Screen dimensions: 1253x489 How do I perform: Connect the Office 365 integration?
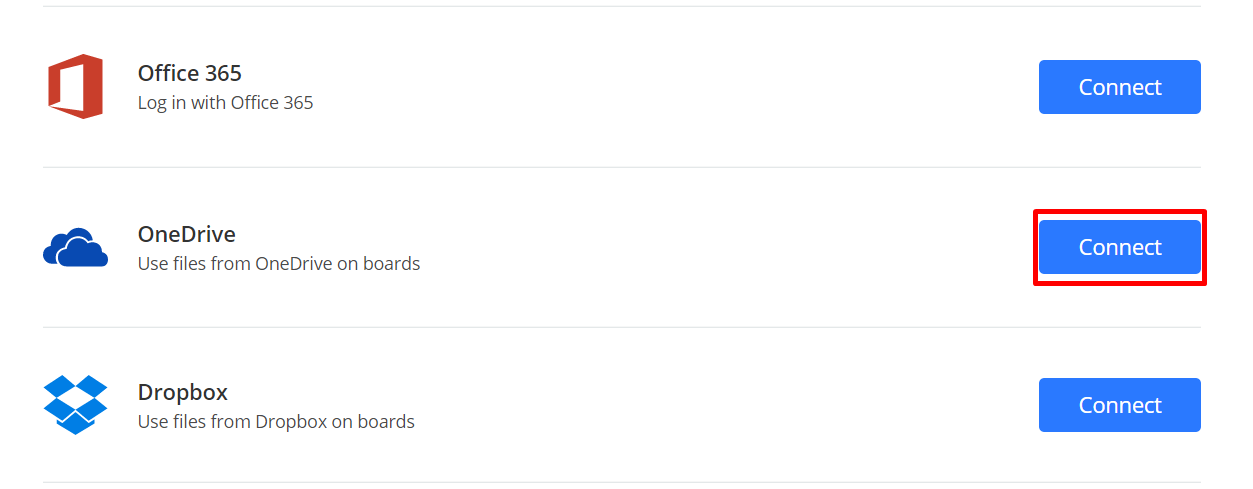click(1119, 87)
